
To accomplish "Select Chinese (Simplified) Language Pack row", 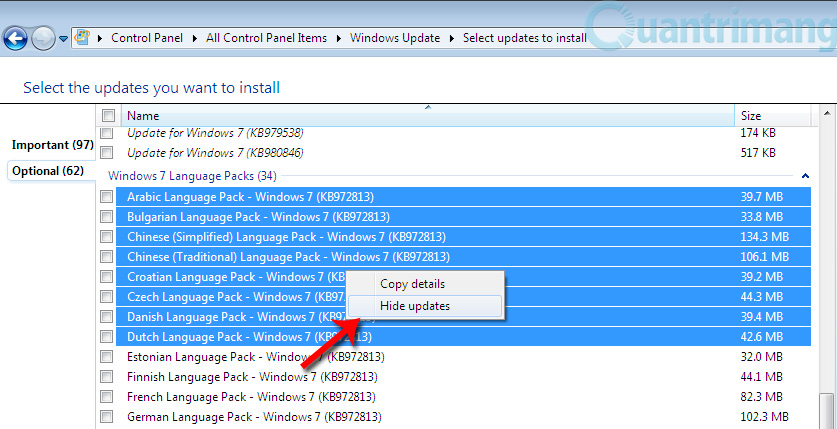I will point(463,236).
